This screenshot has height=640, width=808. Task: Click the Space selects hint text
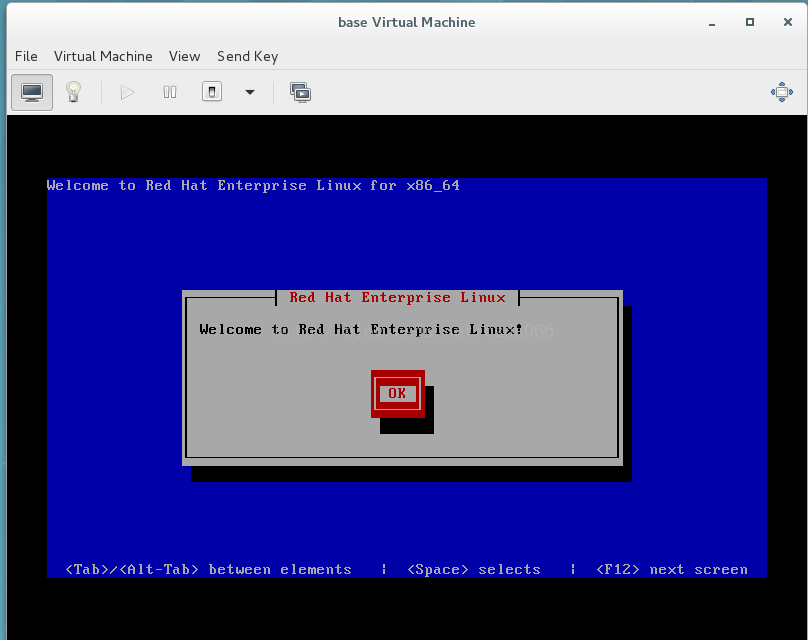(x=474, y=569)
